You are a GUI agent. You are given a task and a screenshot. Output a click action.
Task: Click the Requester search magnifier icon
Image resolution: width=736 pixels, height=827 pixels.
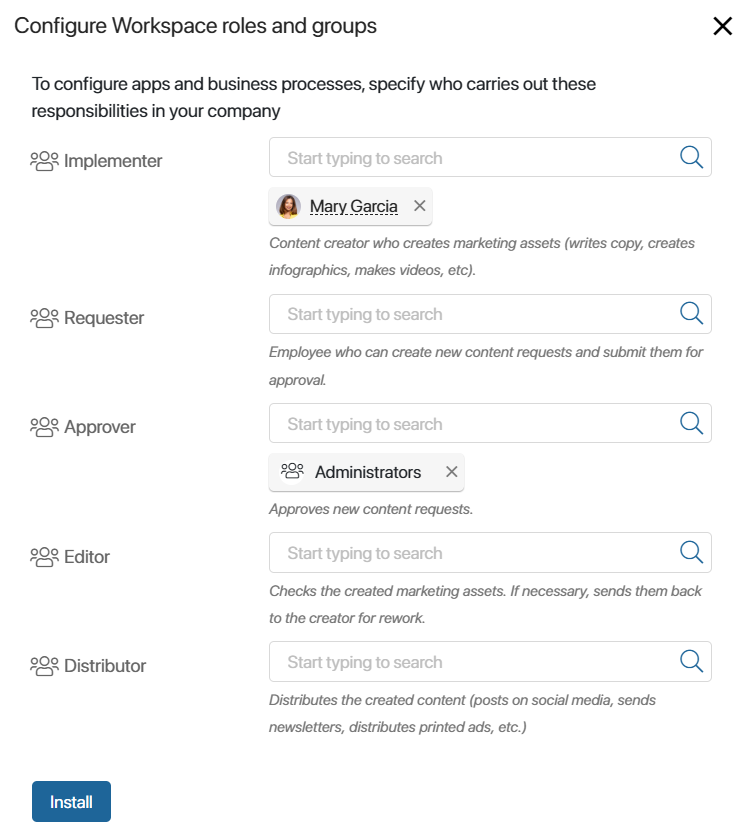pyautogui.click(x=691, y=313)
